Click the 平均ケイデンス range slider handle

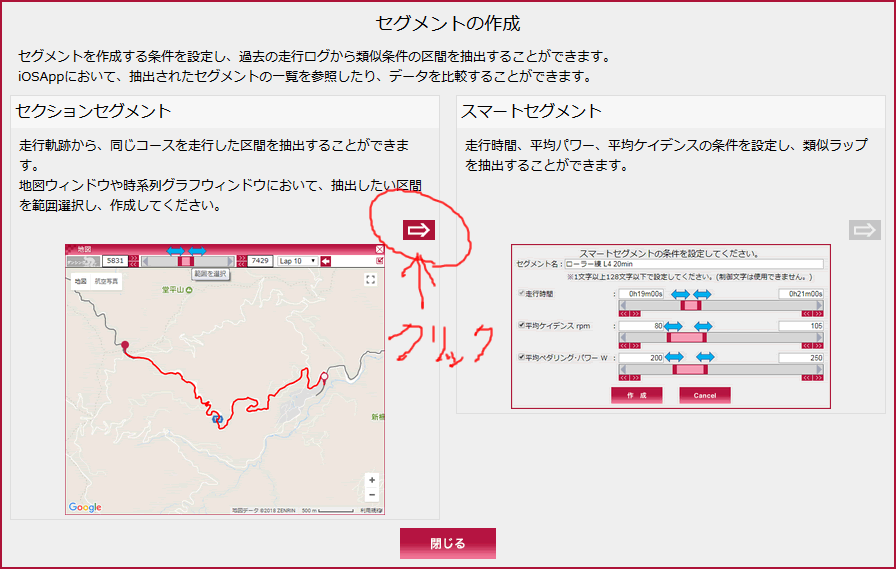pos(687,338)
